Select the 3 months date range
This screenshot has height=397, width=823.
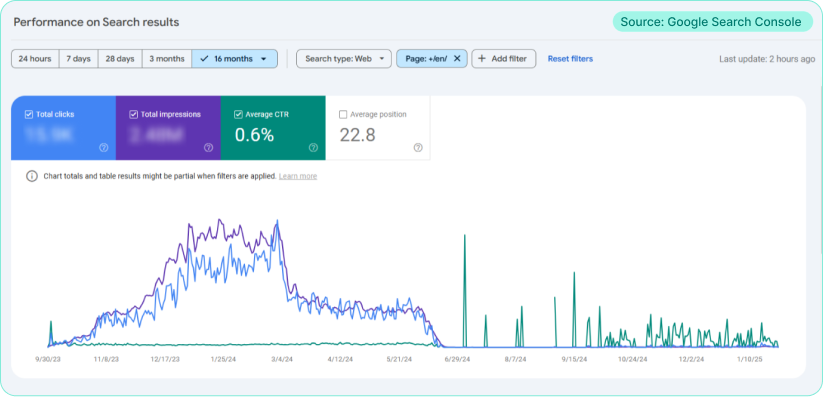coord(166,59)
